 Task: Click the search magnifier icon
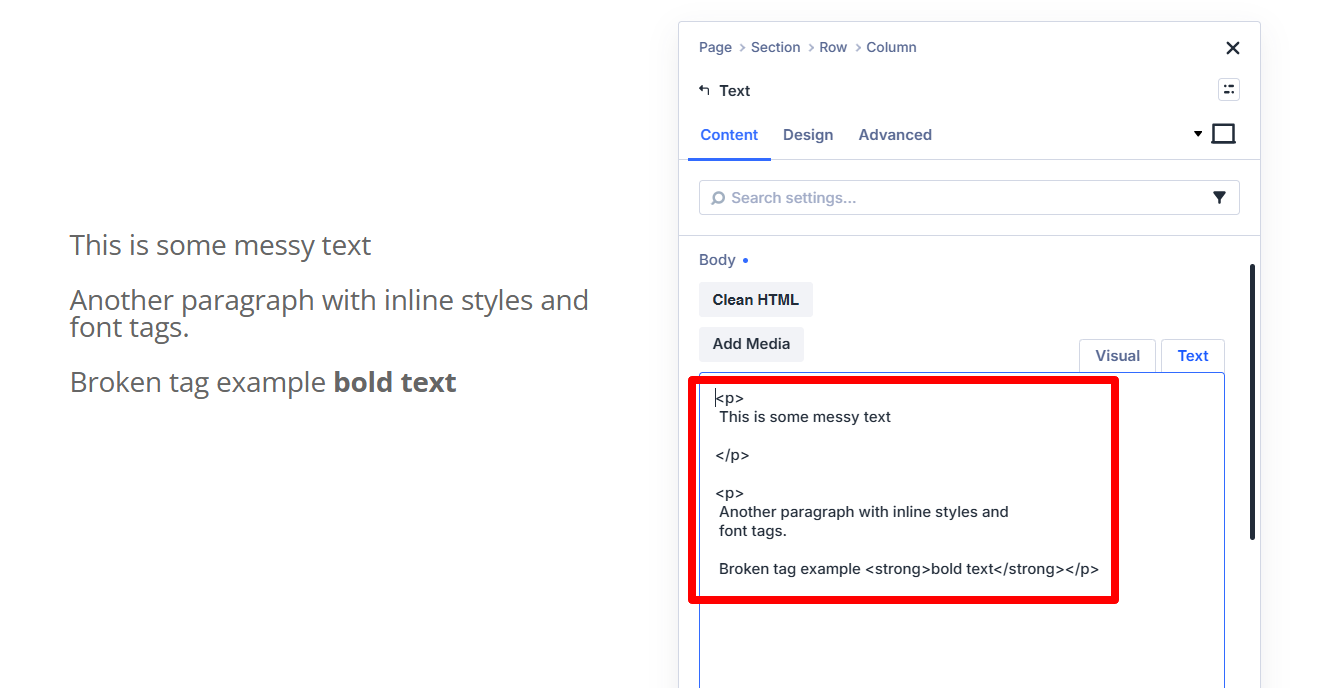[x=718, y=198]
